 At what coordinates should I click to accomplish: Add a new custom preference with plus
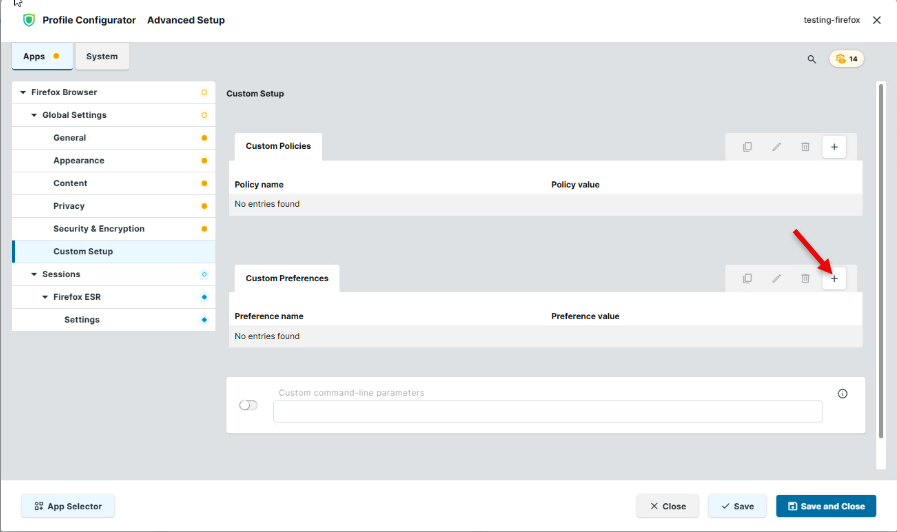(834, 279)
